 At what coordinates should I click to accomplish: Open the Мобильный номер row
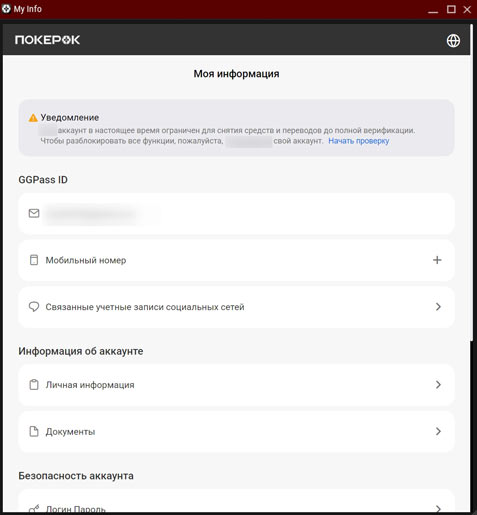coord(236,260)
